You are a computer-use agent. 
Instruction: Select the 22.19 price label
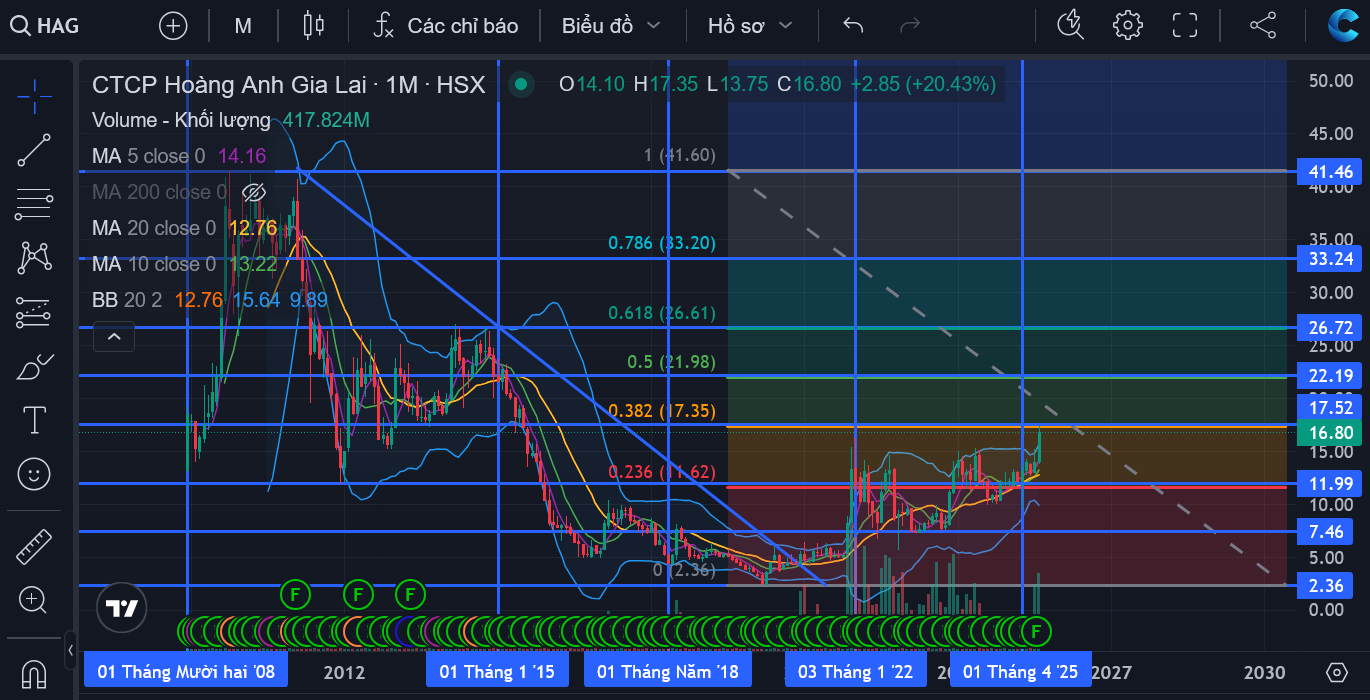pyautogui.click(x=1331, y=376)
